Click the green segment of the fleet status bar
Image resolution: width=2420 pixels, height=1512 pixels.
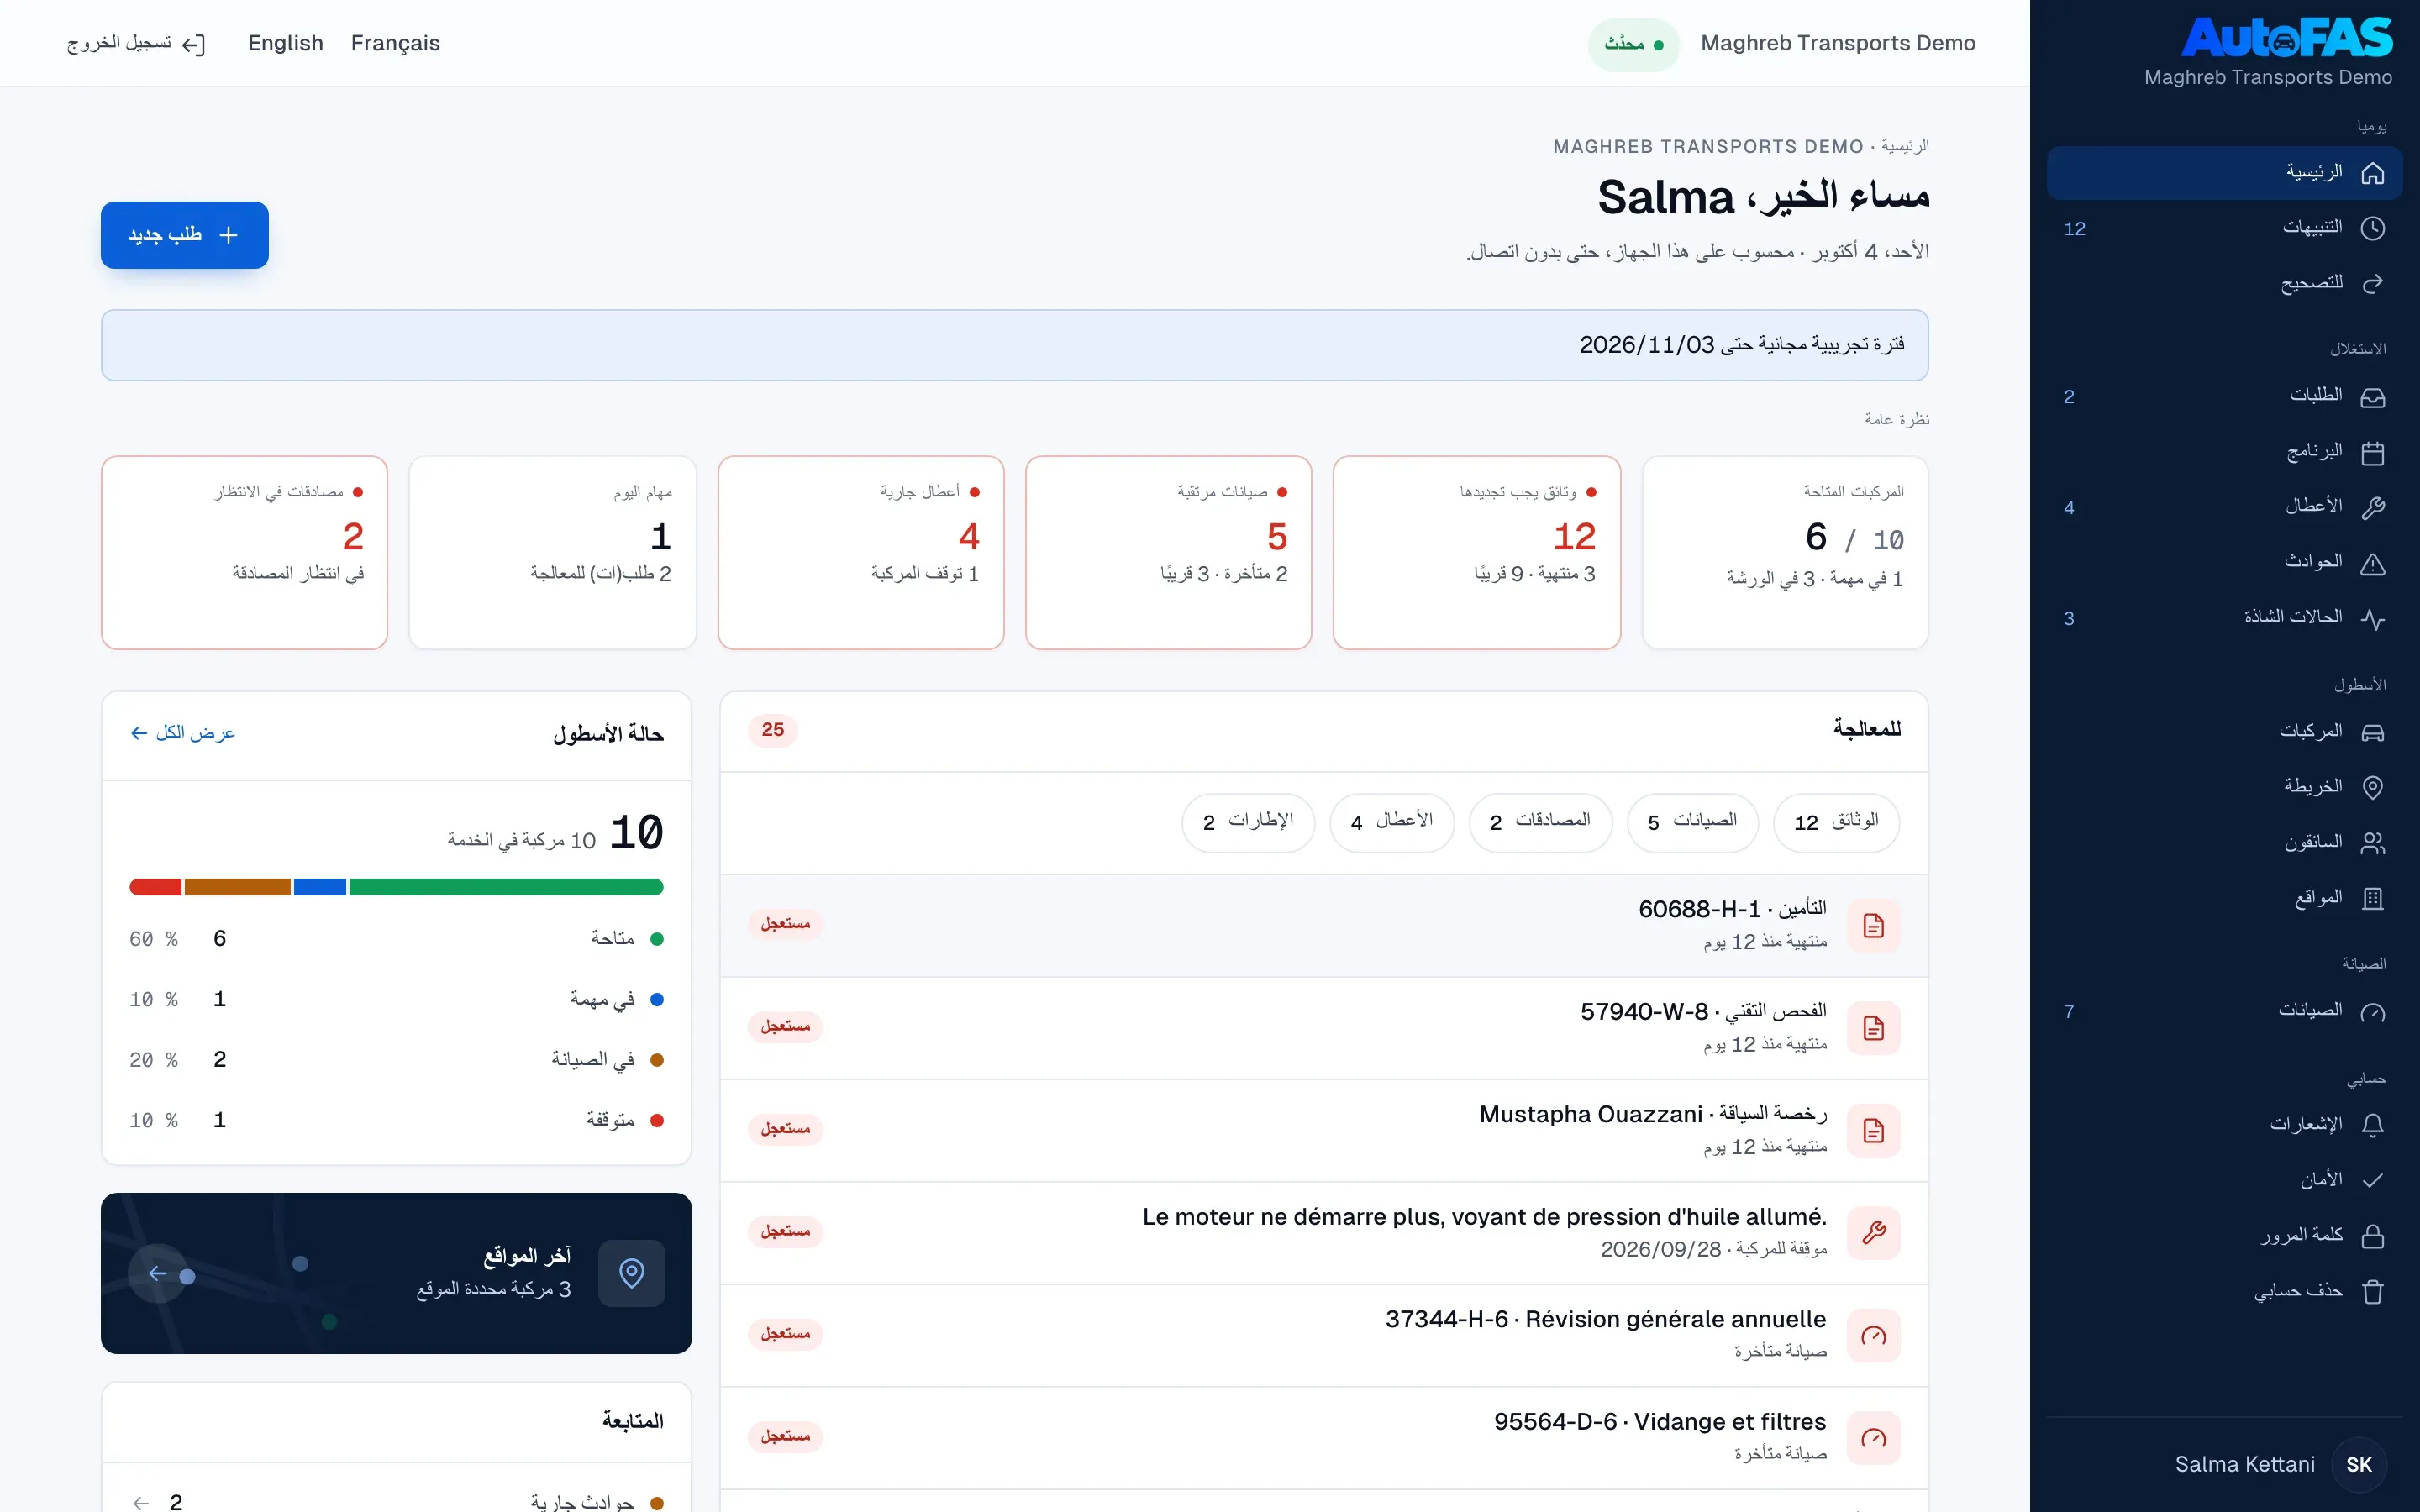[x=506, y=887]
